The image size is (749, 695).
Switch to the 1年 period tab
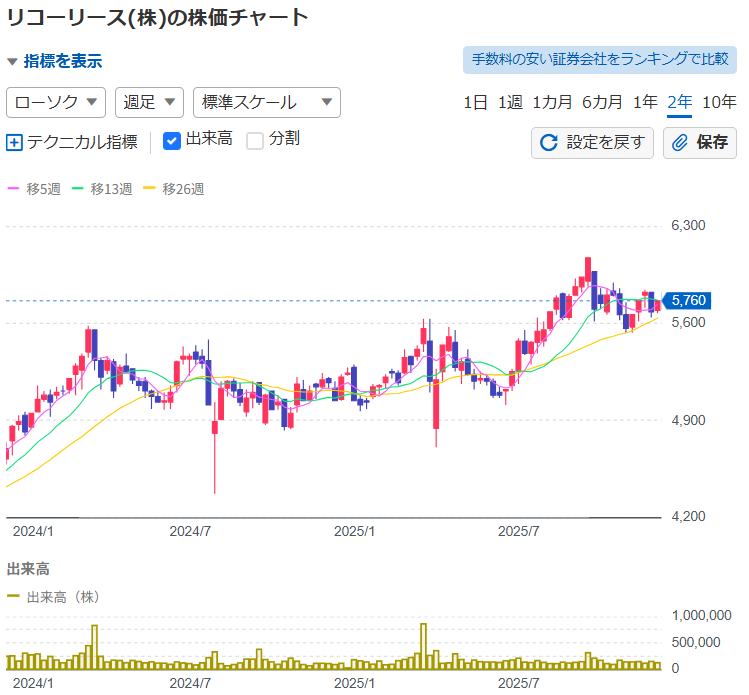(645, 102)
